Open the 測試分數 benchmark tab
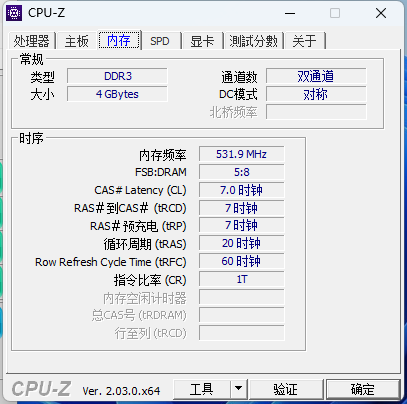Image resolution: width=407 pixels, height=404 pixels. (253, 41)
